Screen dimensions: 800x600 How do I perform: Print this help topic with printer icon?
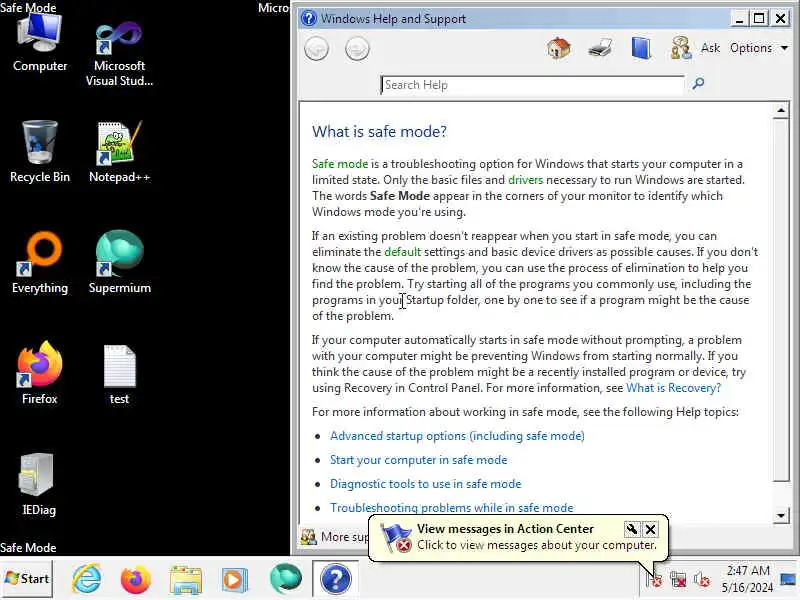[x=600, y=48]
